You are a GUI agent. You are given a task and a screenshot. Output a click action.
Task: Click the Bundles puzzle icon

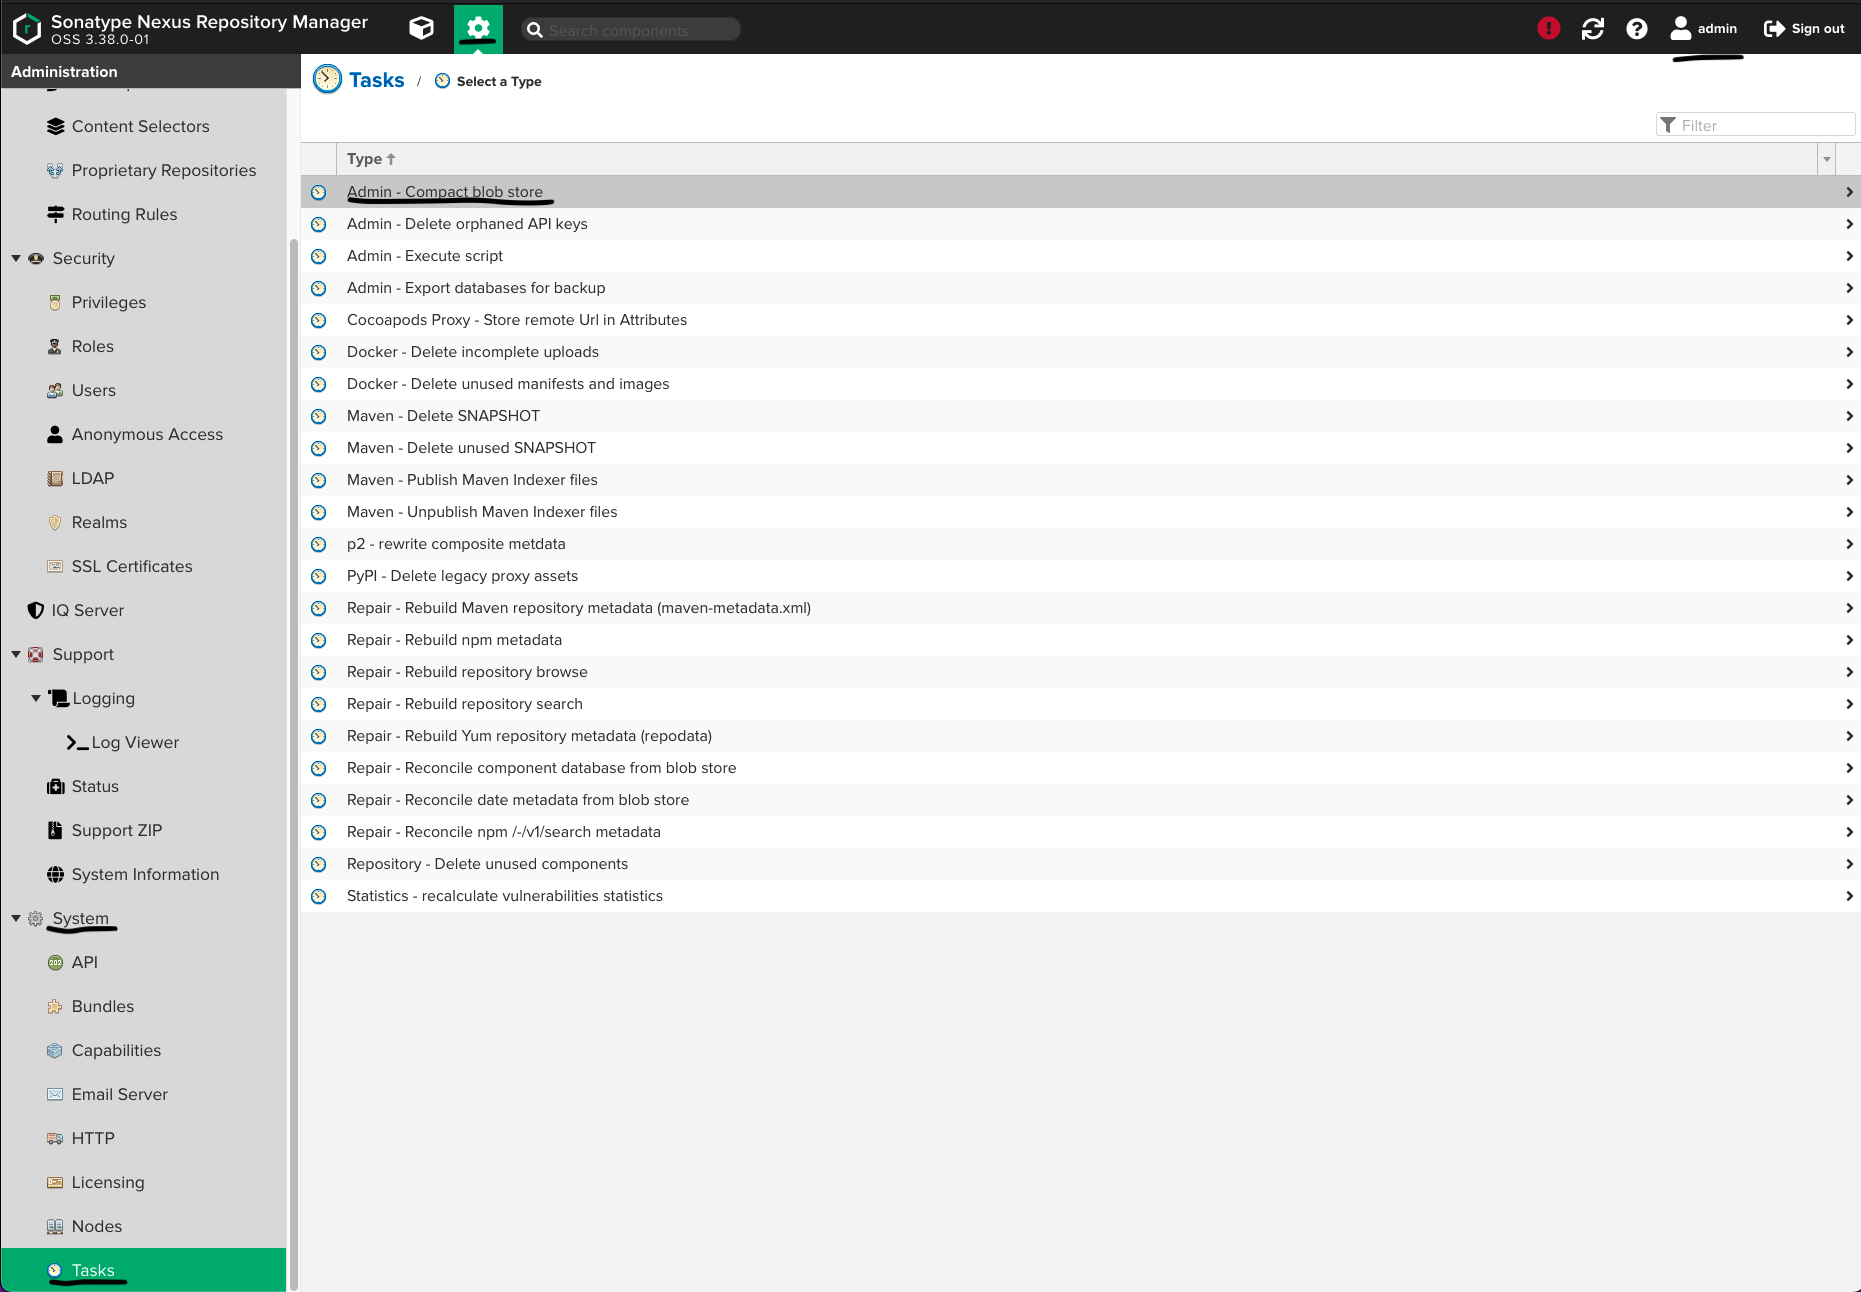pos(55,1006)
